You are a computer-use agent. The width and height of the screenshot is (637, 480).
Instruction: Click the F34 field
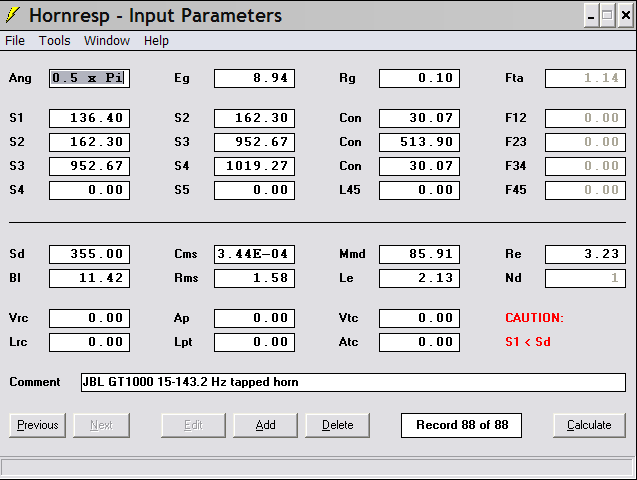pyautogui.click(x=585, y=166)
